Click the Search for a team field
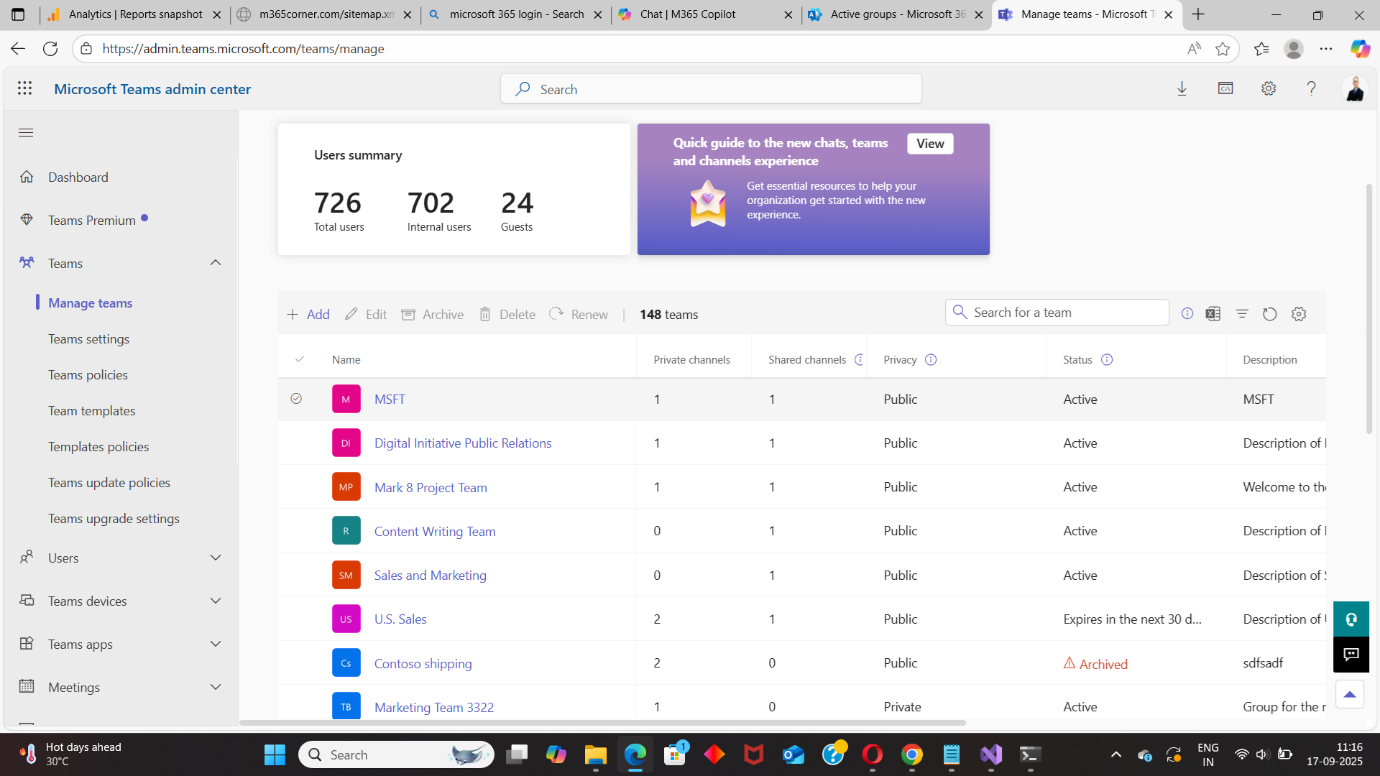Image resolution: width=1380 pixels, height=776 pixels. click(1066, 313)
